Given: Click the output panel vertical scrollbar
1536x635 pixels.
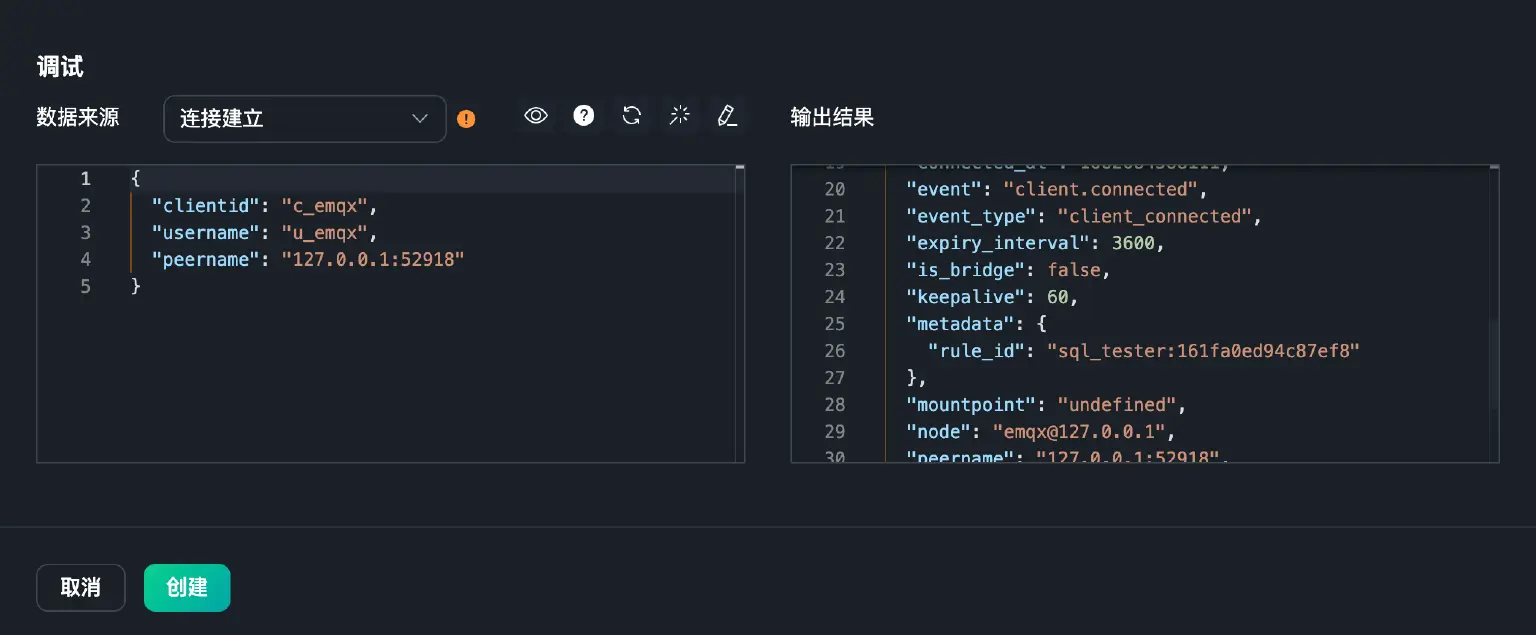Looking at the screenshot, I should point(1494,365).
